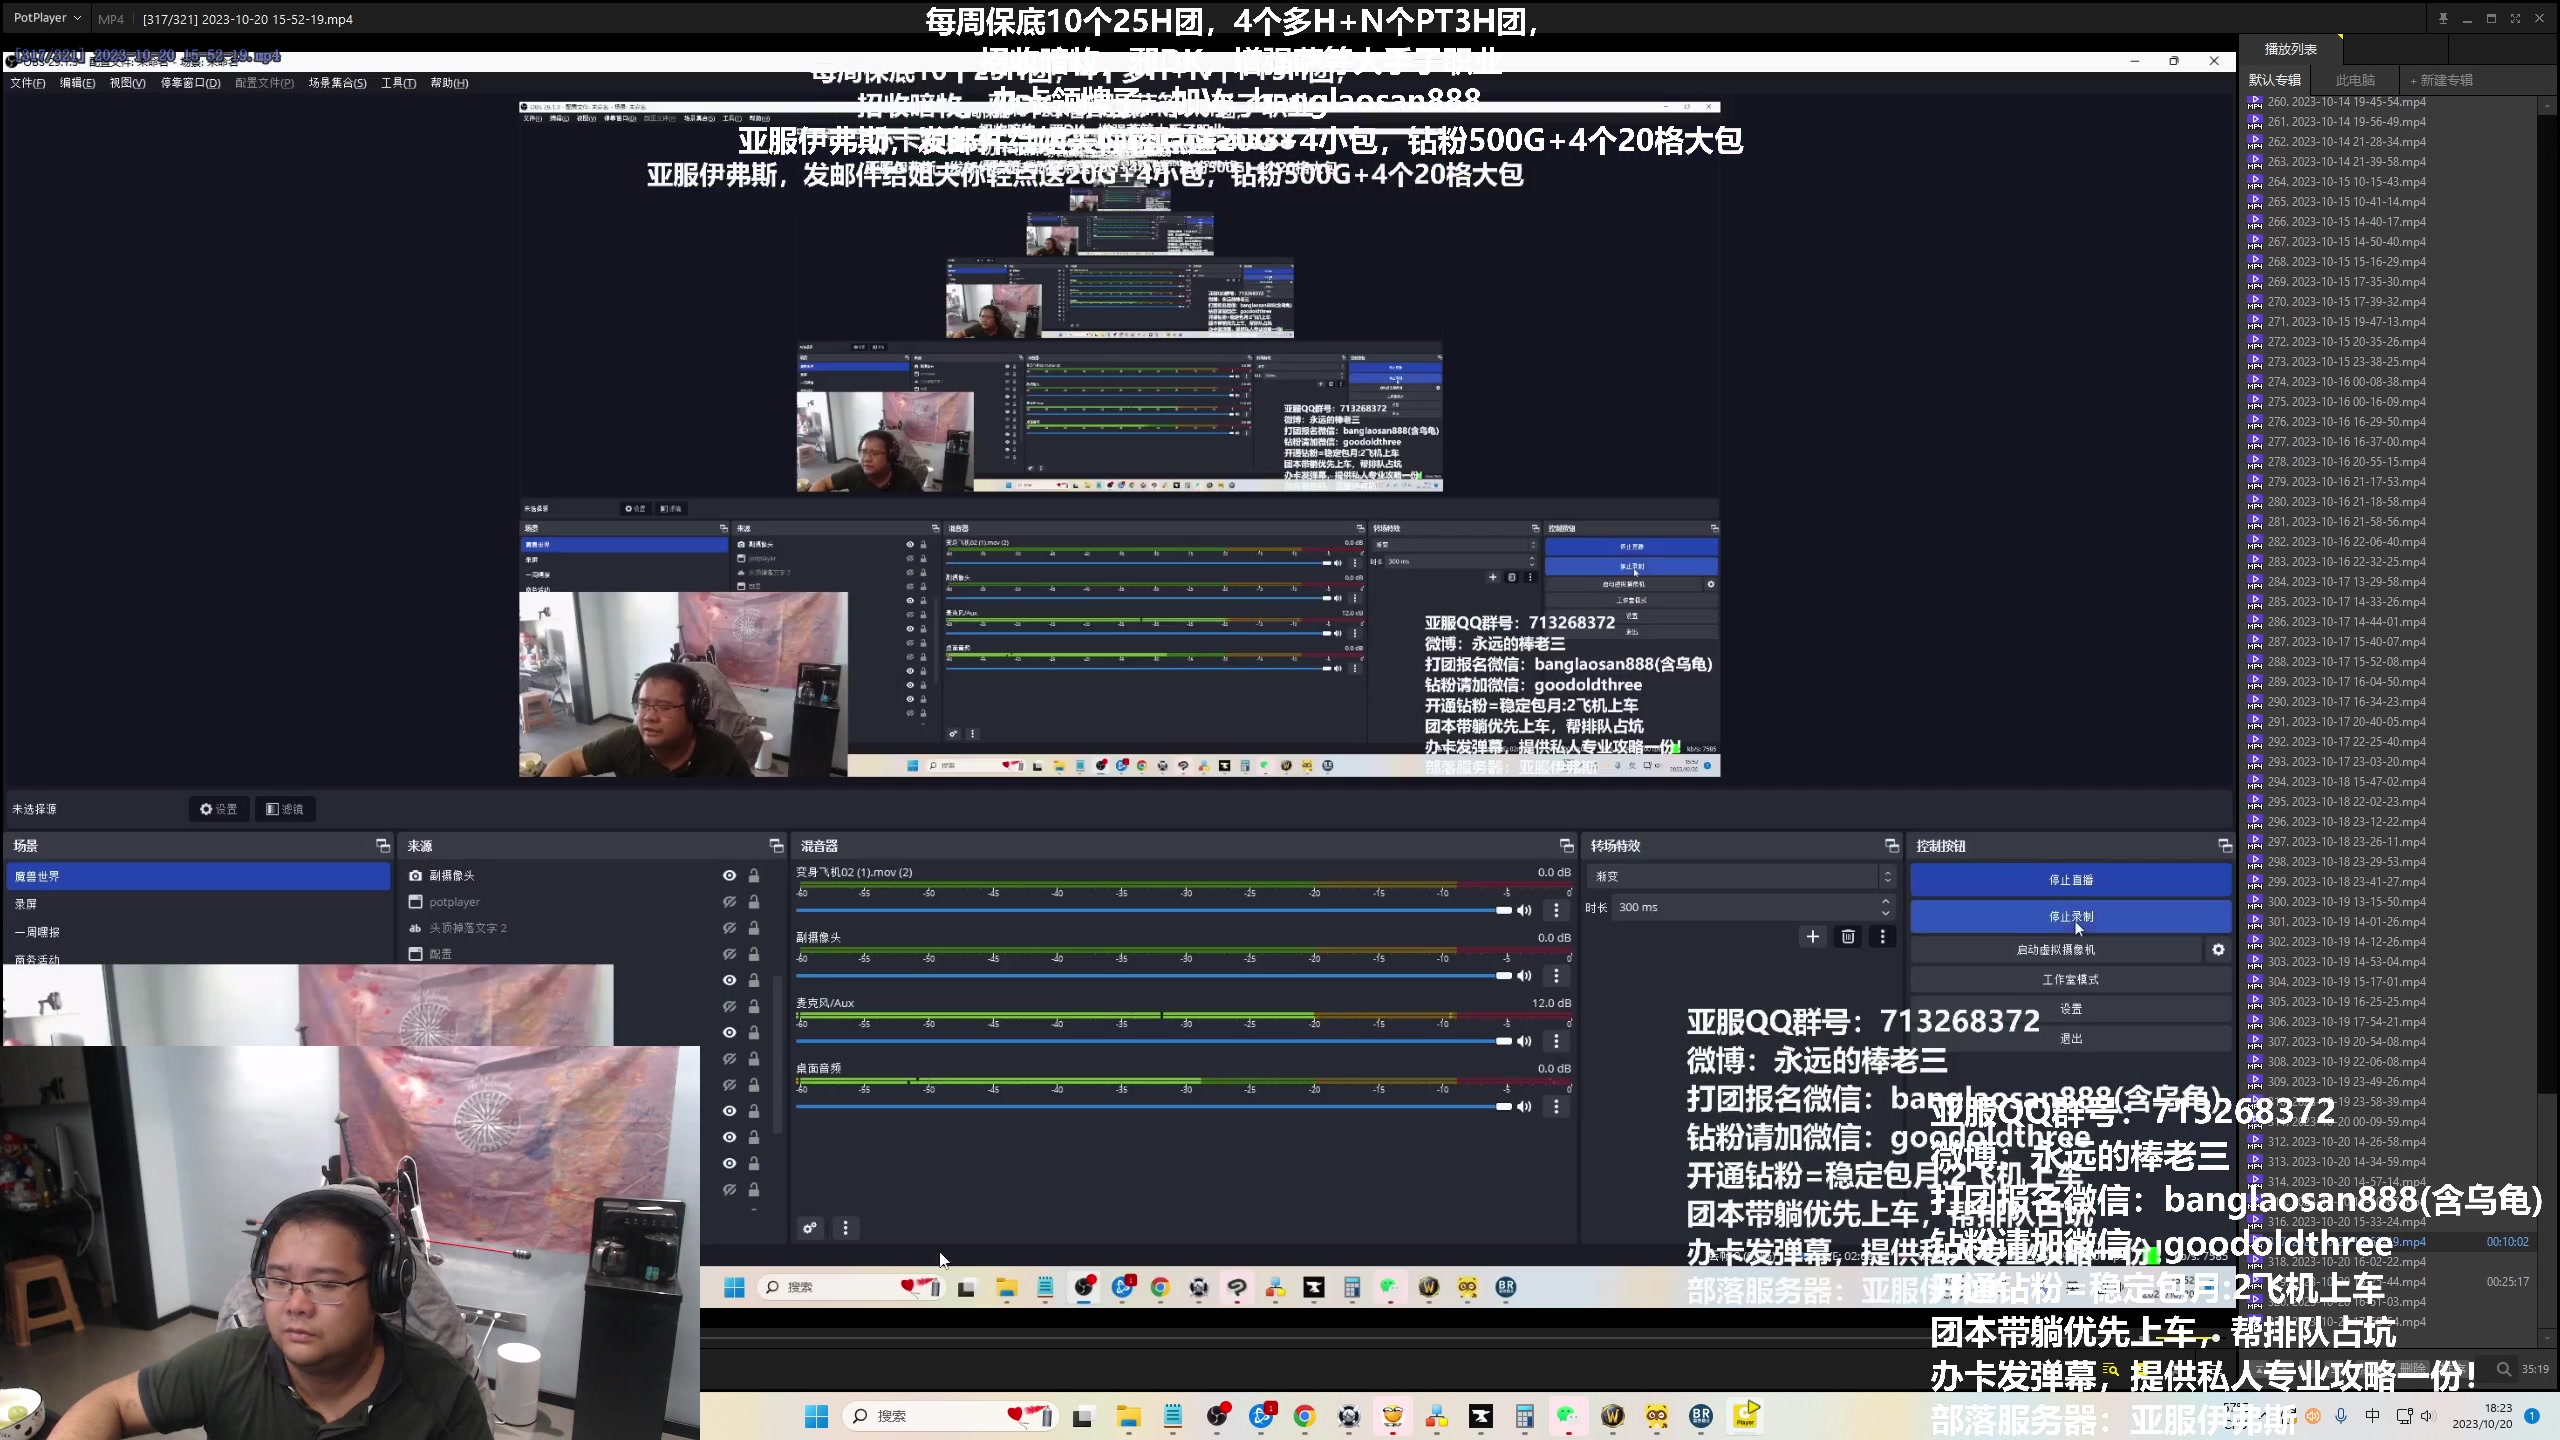Open the 渐变 transition dropdown
The image size is (2560, 1440).
(1740, 876)
